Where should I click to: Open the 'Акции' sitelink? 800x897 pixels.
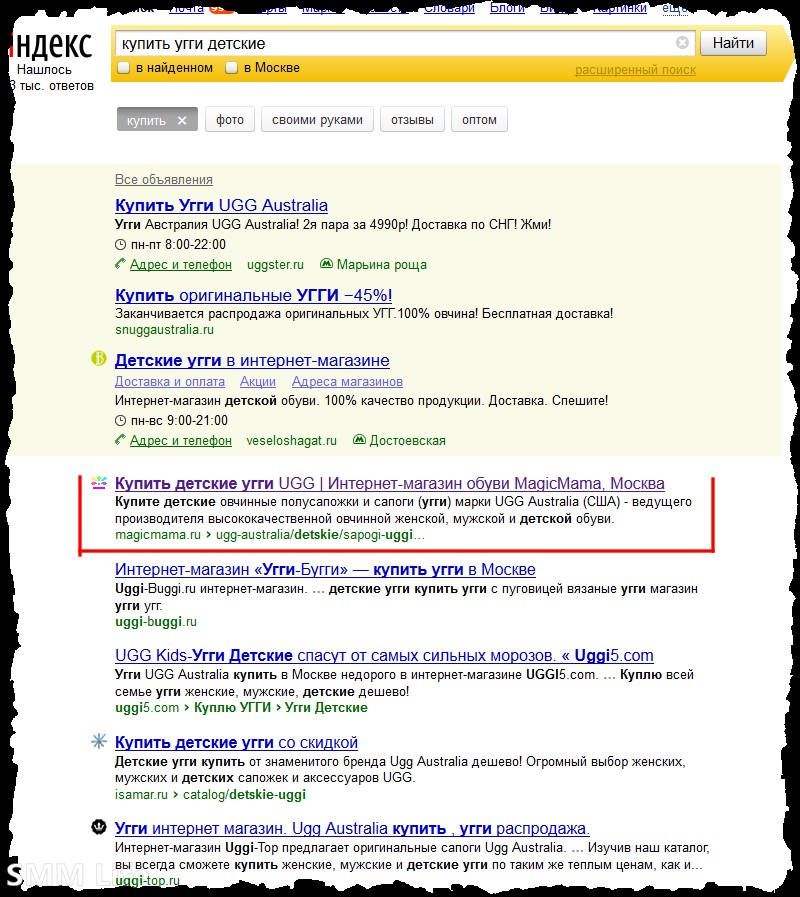pos(258,382)
